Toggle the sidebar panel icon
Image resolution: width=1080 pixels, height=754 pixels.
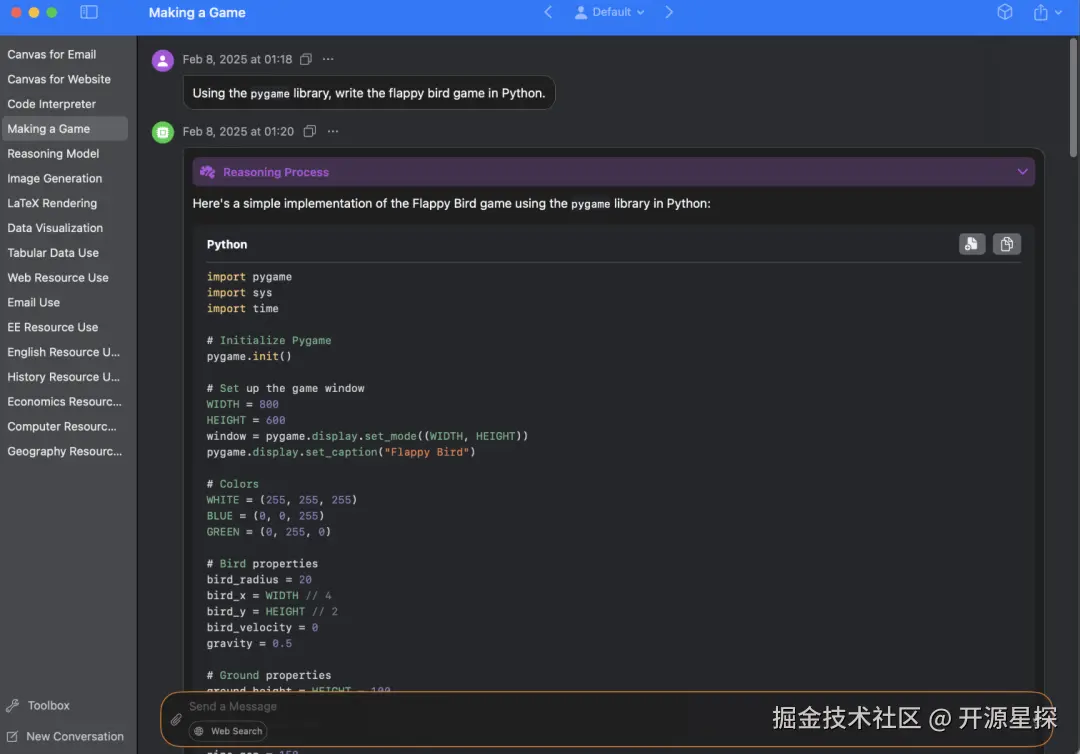(x=89, y=12)
